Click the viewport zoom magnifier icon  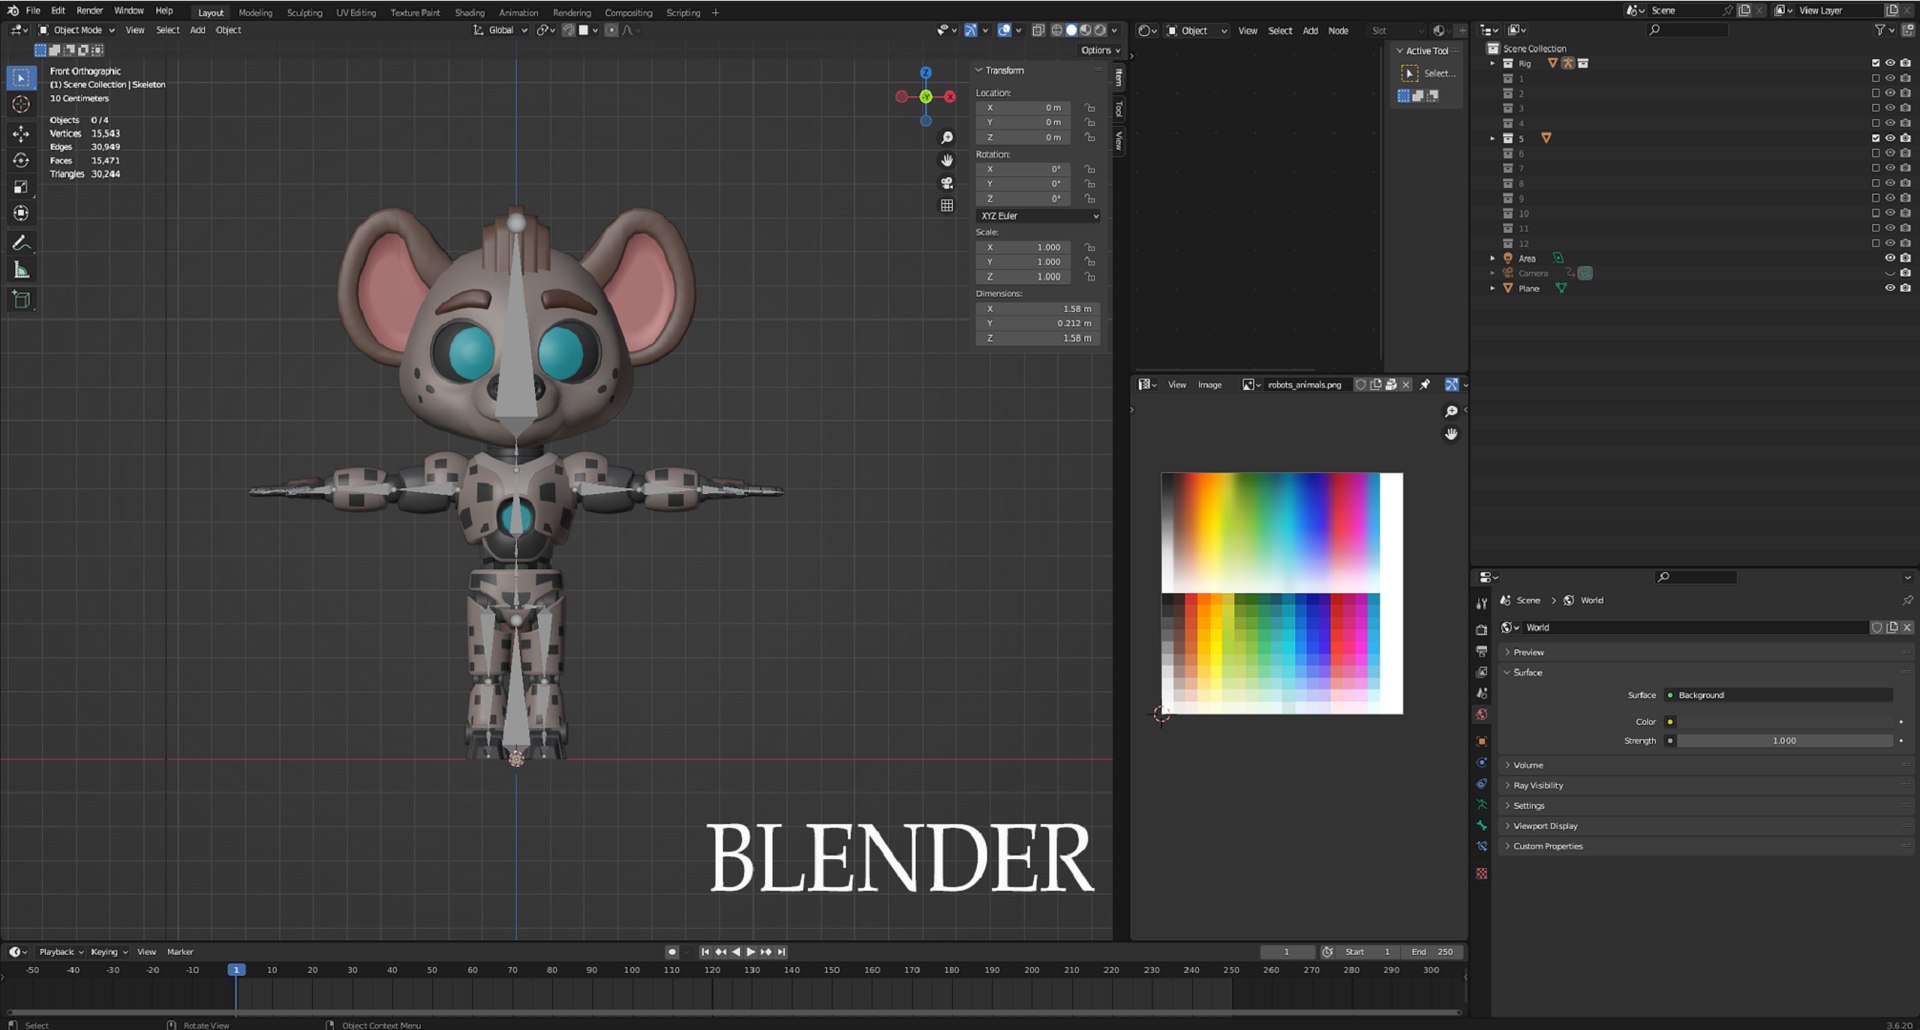point(947,138)
